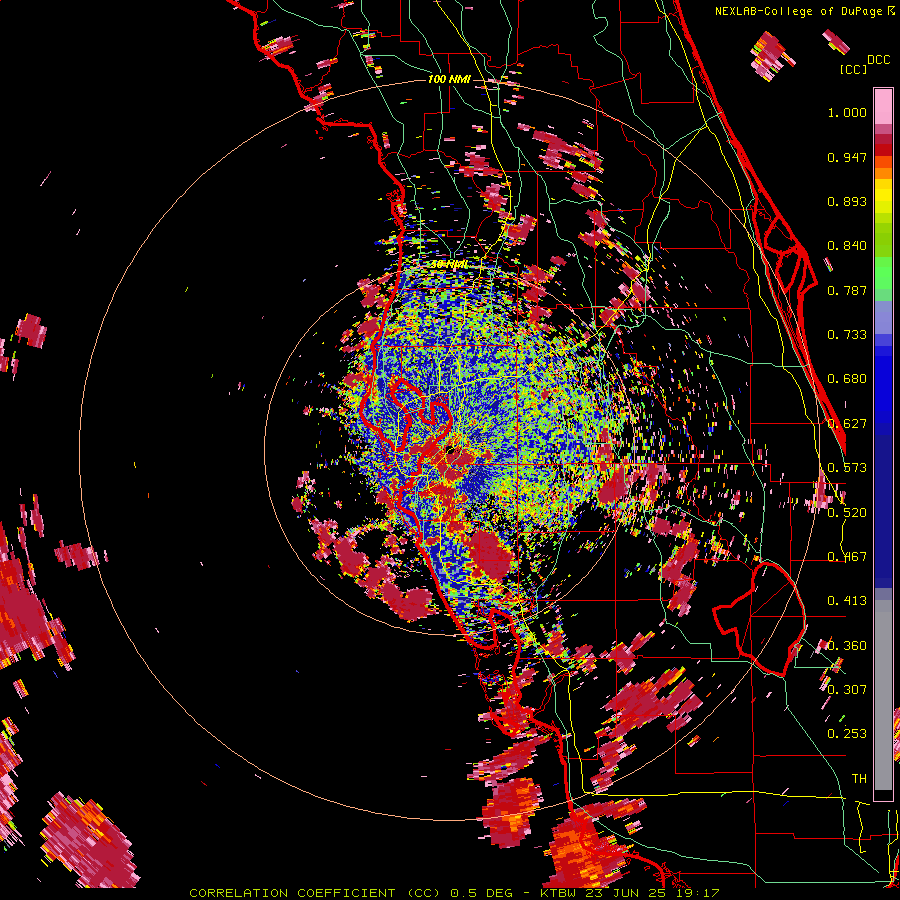Click the 0.787 legend value
Screen dimensions: 900x900
point(847,290)
